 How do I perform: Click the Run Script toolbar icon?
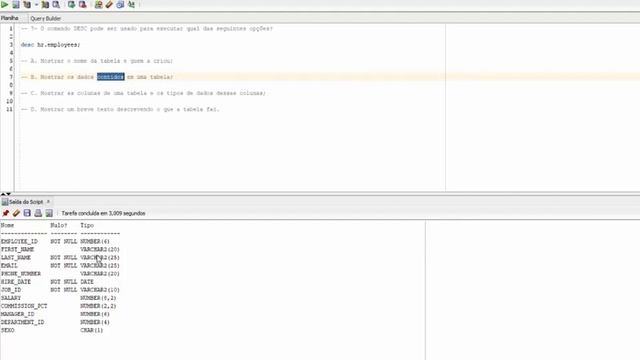(x=16, y=4)
